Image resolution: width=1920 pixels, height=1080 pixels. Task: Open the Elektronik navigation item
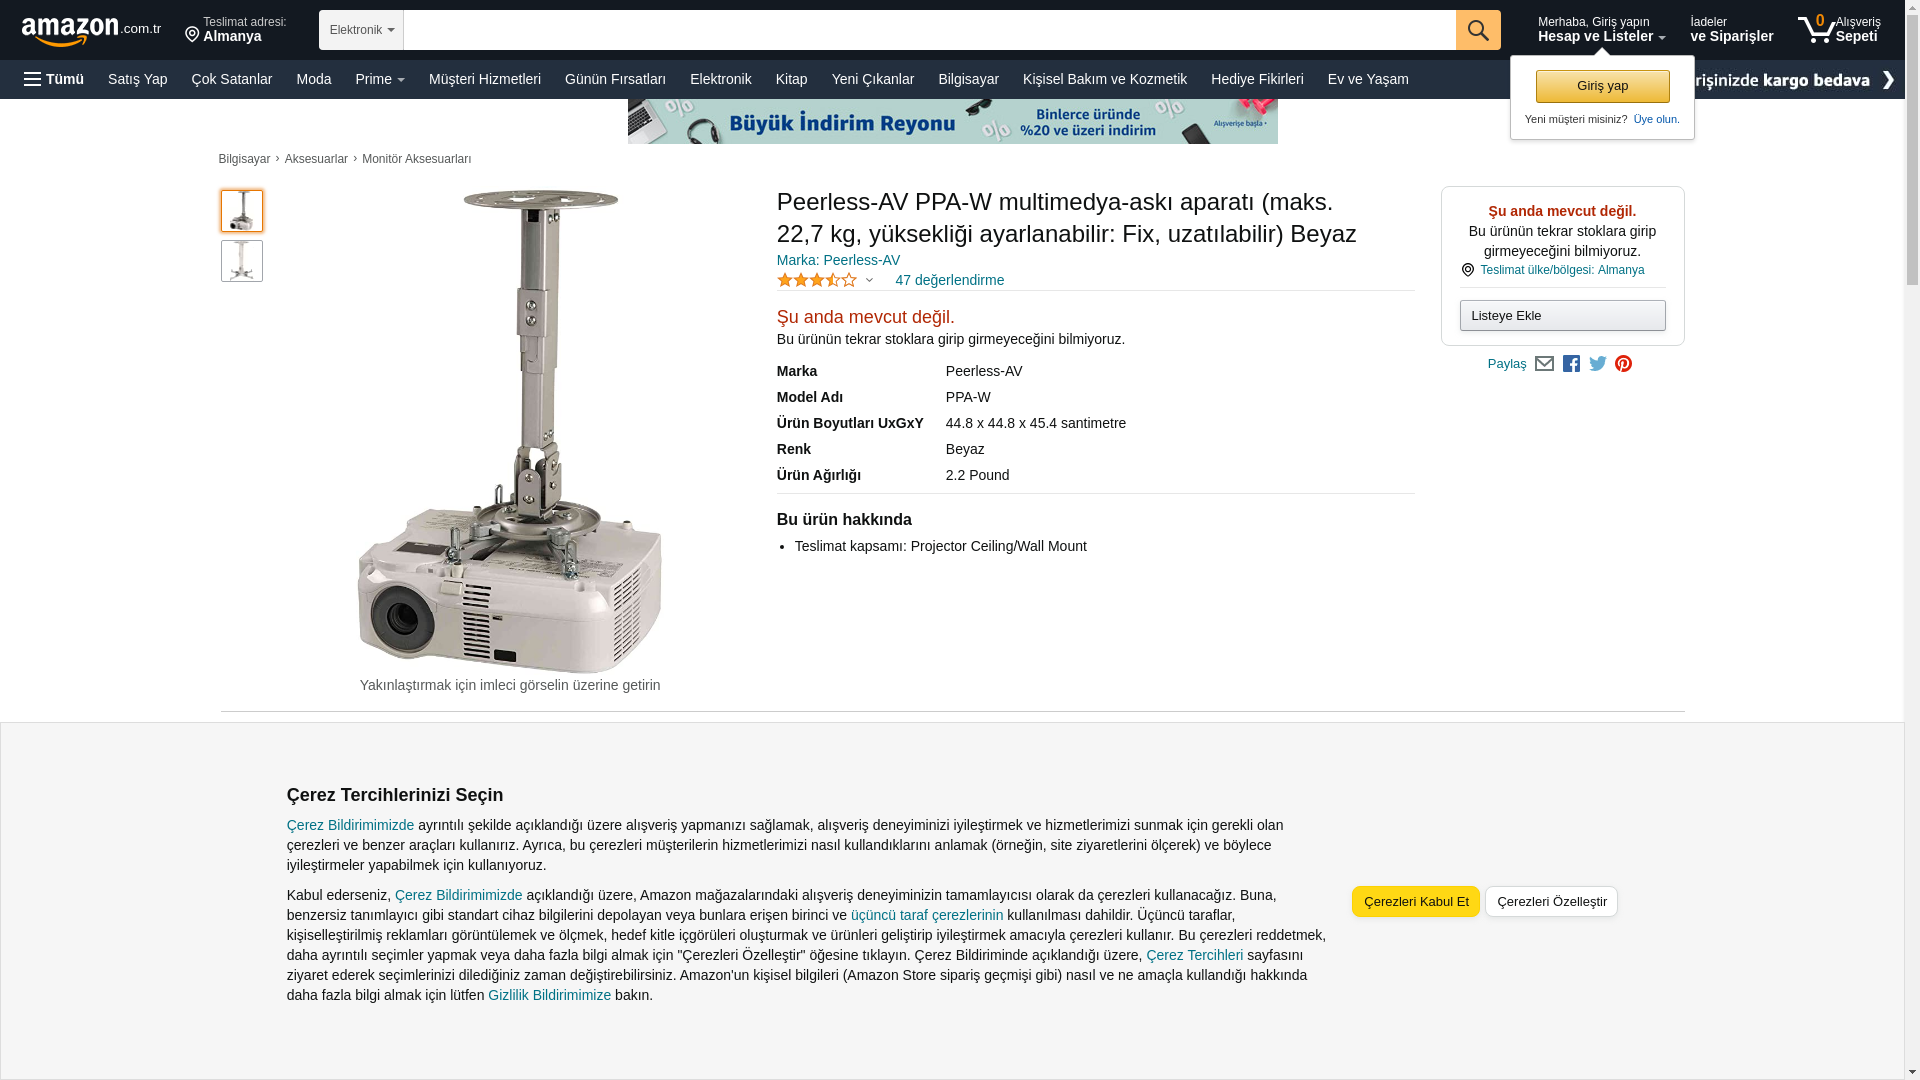pos(720,79)
